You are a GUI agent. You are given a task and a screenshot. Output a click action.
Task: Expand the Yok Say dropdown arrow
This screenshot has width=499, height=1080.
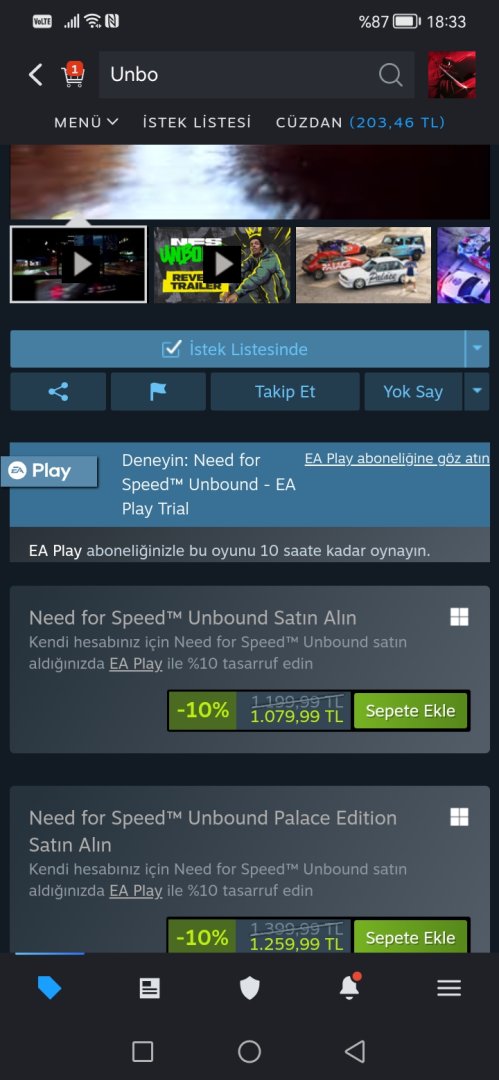476,392
